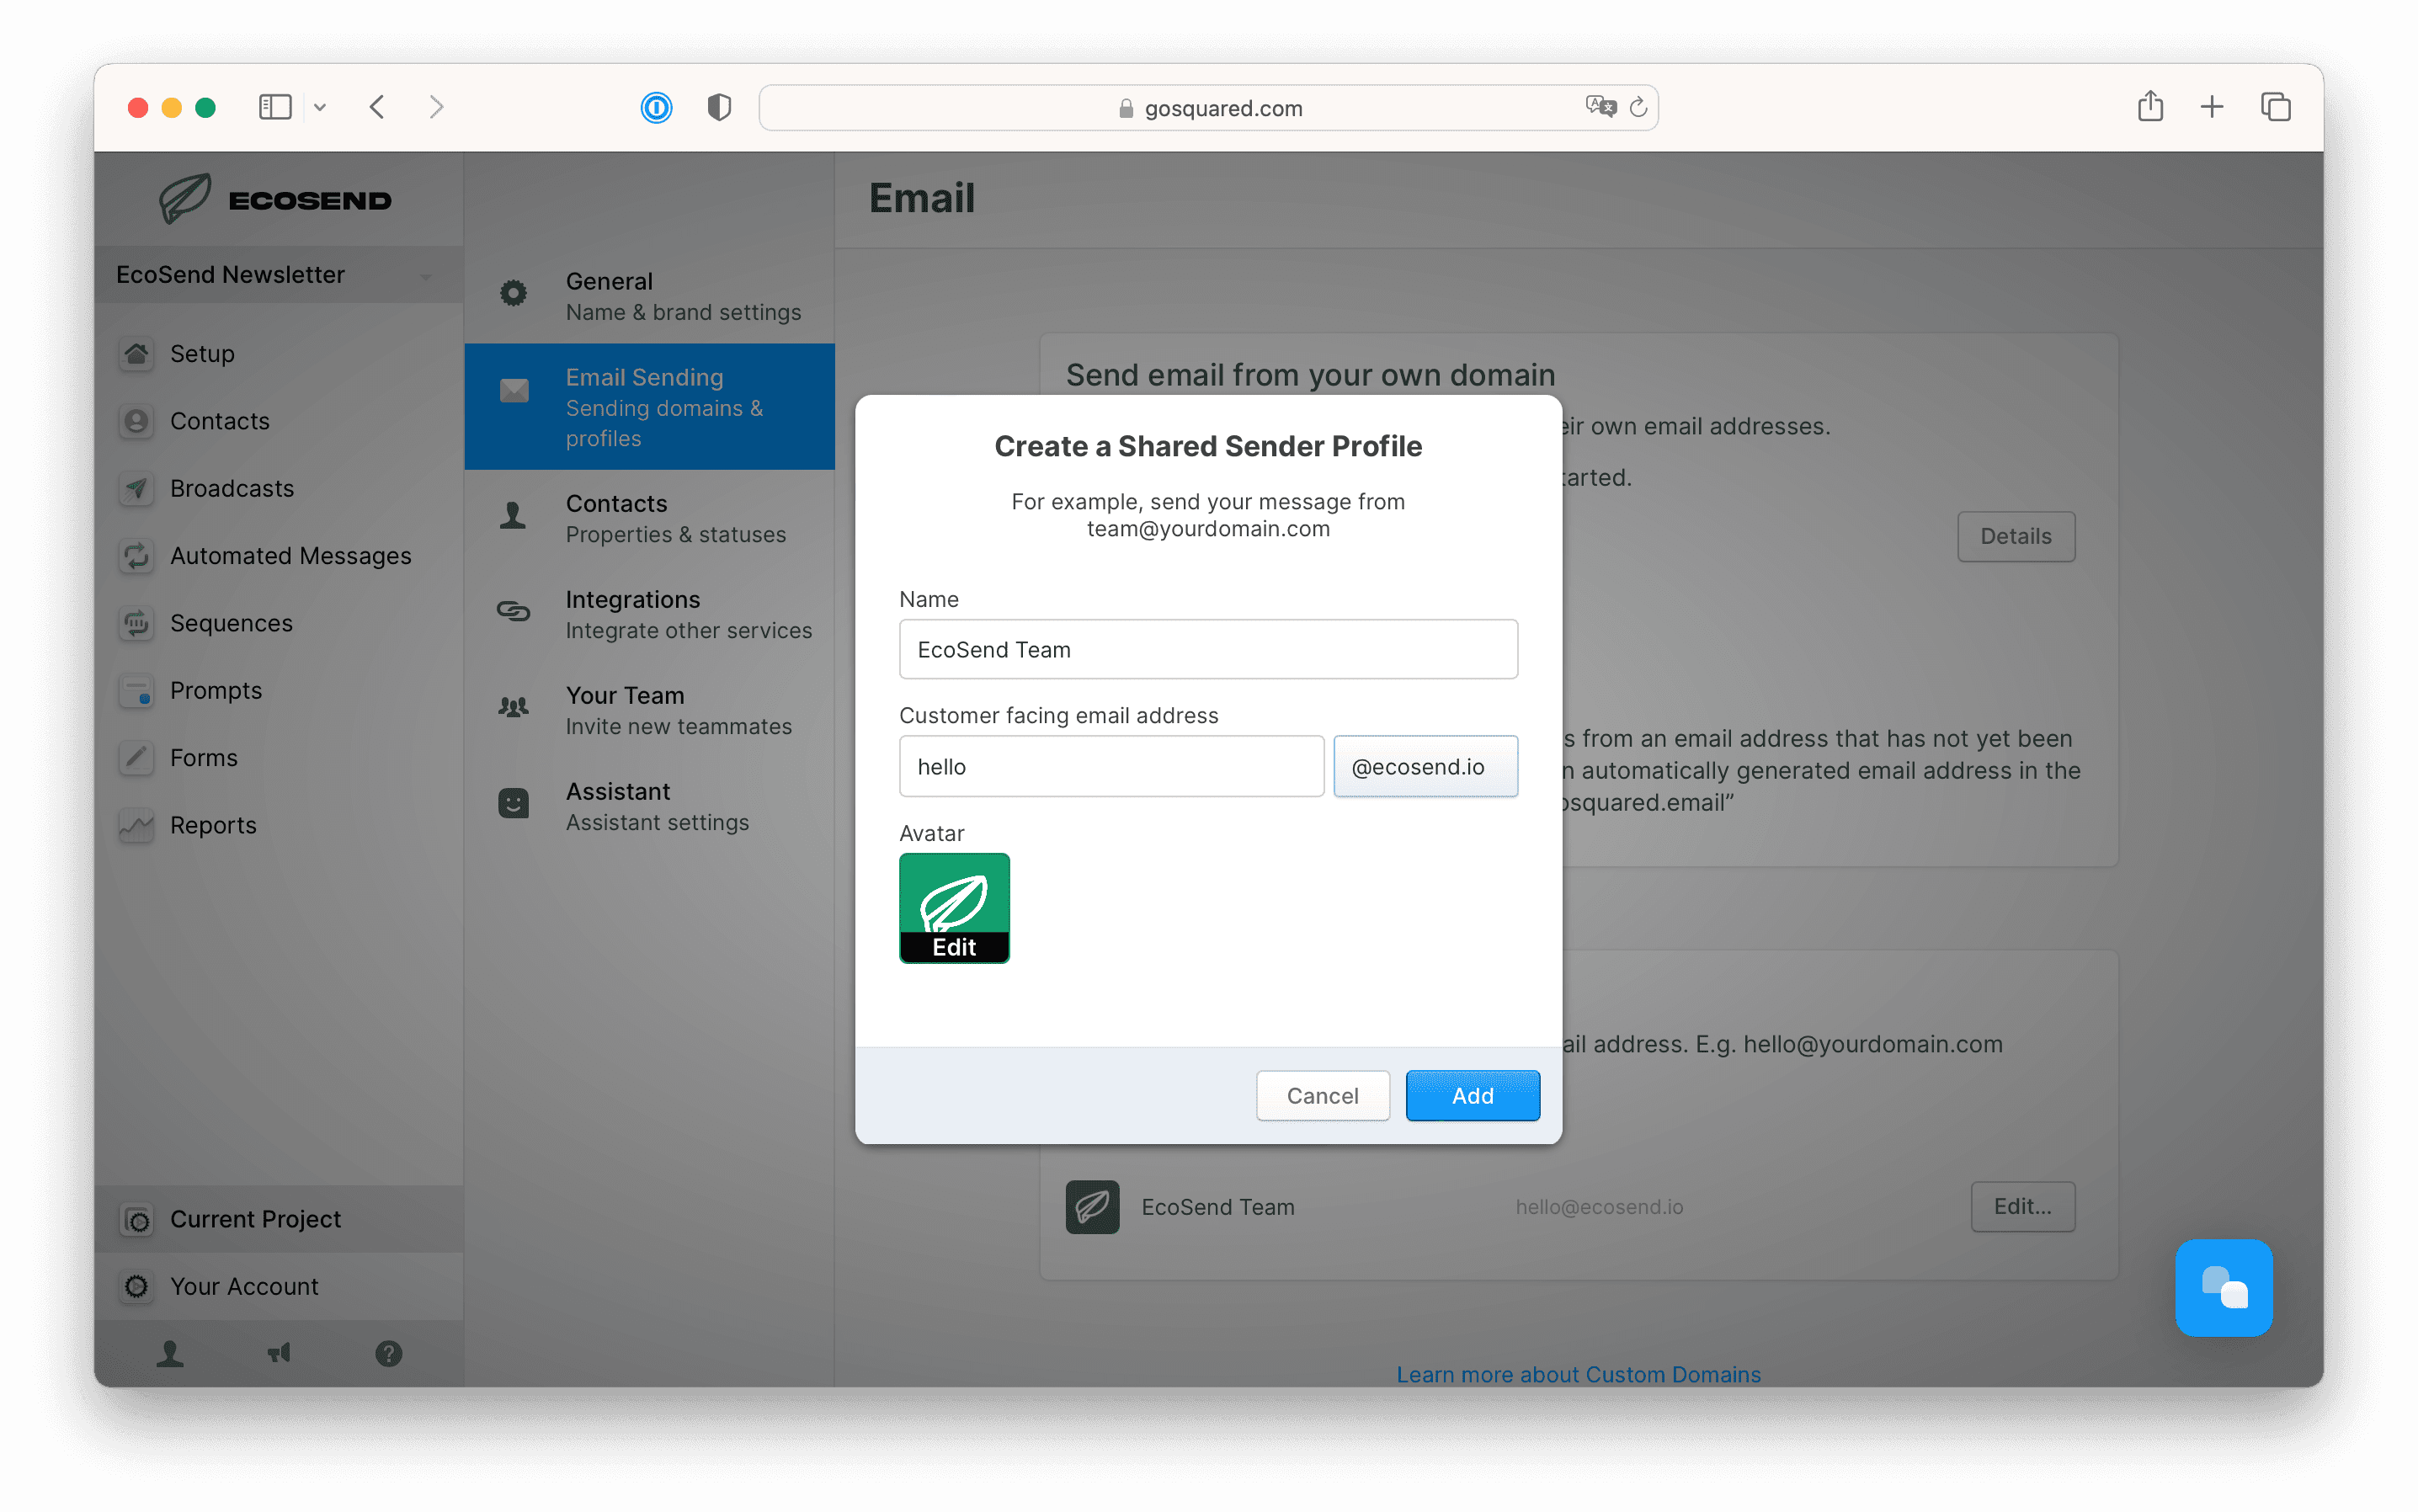The width and height of the screenshot is (2418, 1512).
Task: Go to Broadcasts in sidebar
Action: (232, 488)
